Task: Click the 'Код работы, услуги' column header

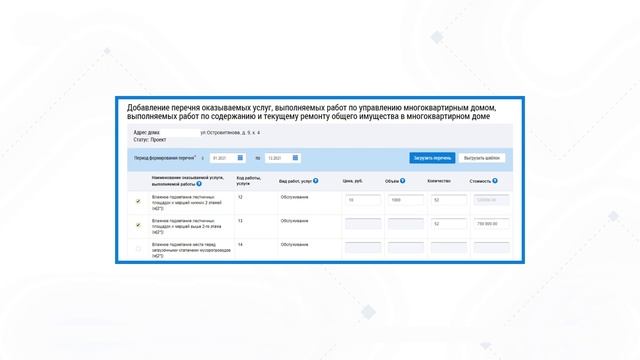Action: (249, 181)
